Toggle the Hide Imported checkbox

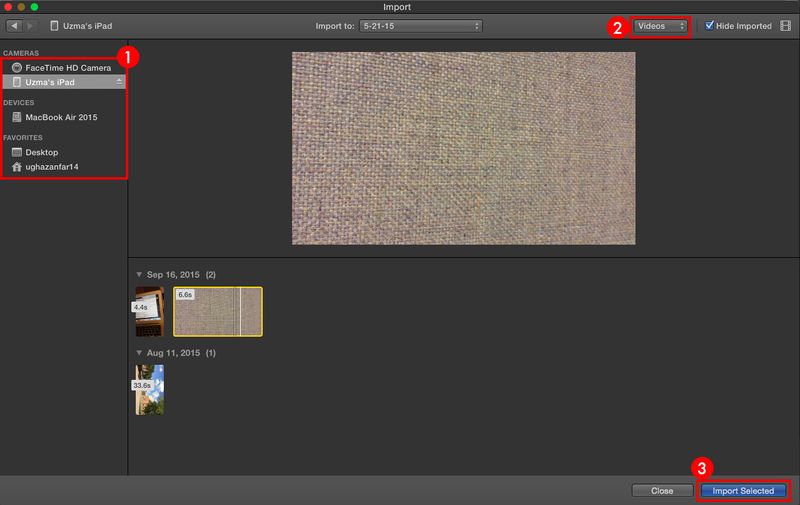(710, 25)
